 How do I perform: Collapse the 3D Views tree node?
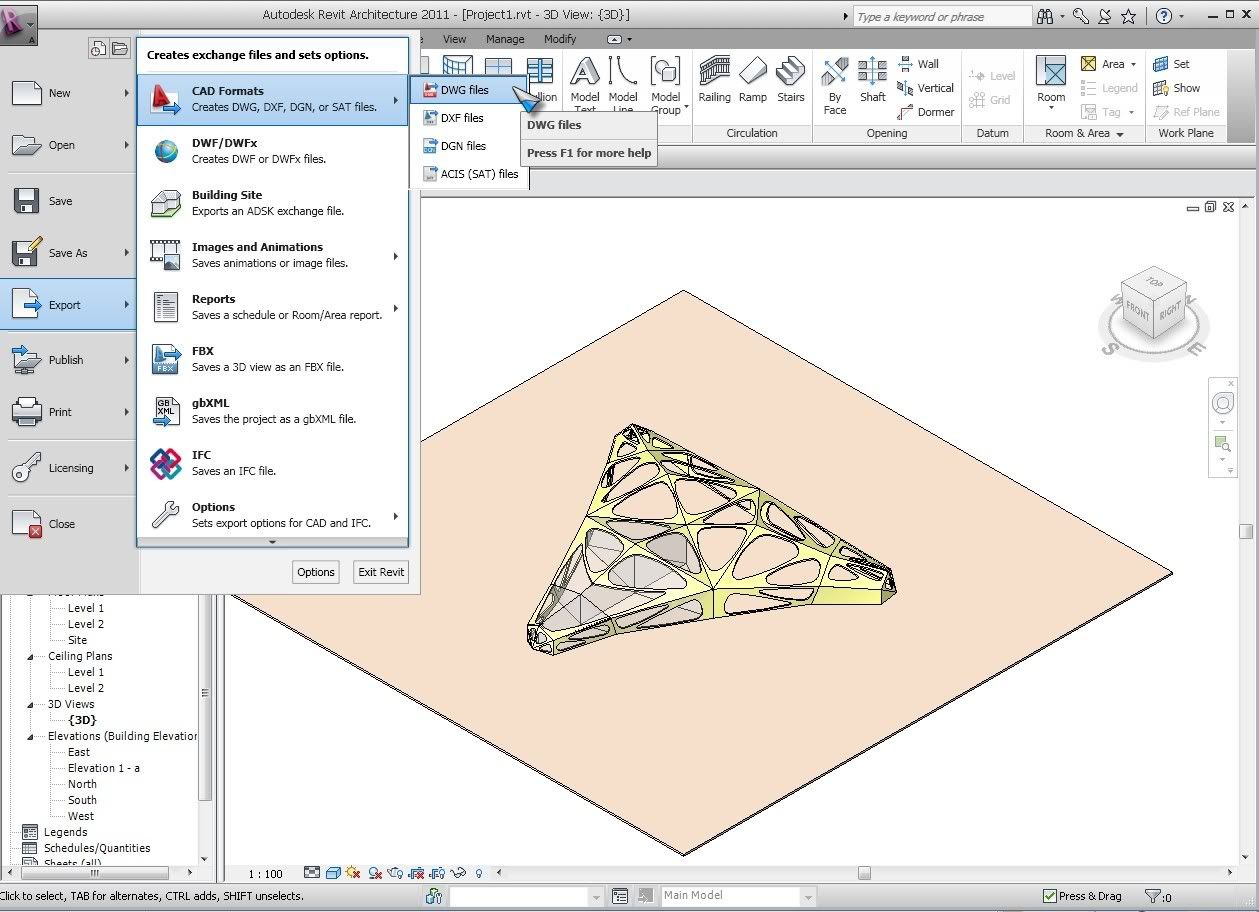pos(29,705)
